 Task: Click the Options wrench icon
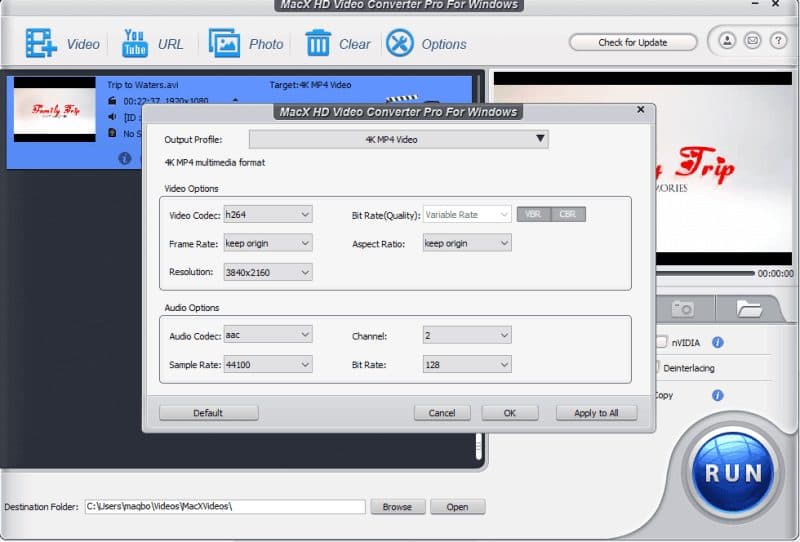399,43
